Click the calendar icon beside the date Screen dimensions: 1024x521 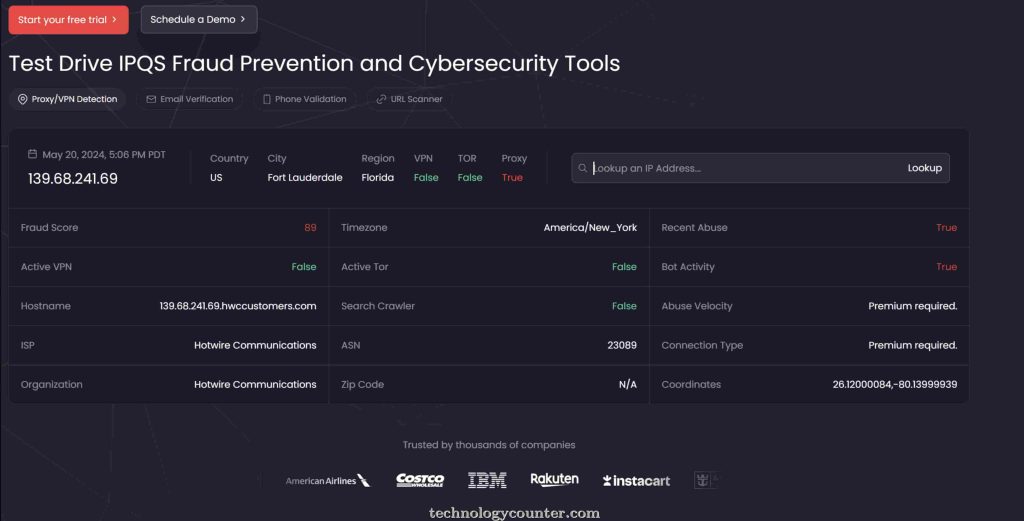[x=32, y=155]
